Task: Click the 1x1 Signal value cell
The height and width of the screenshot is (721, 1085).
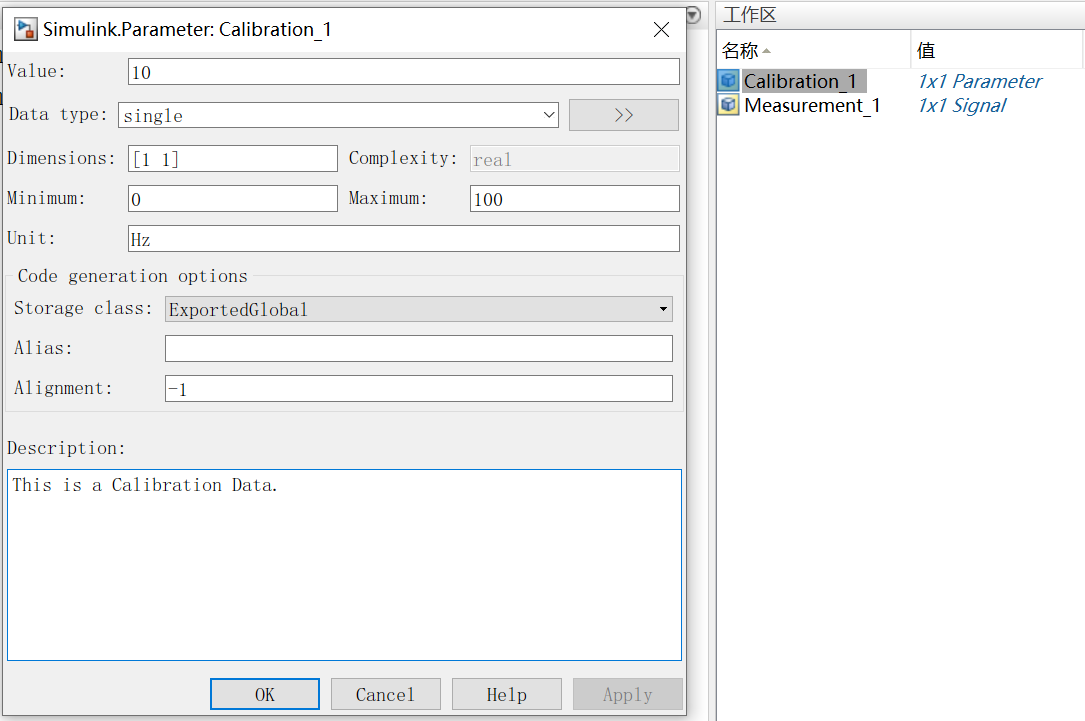Action: tap(962, 105)
